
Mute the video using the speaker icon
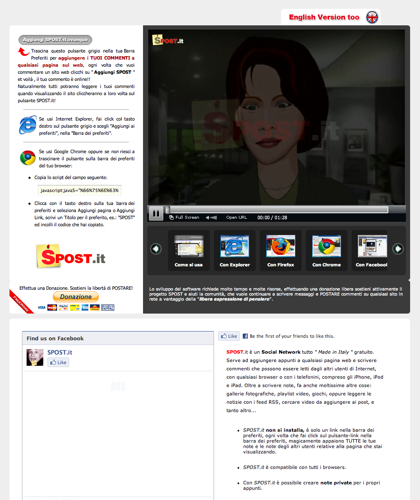coord(211,217)
